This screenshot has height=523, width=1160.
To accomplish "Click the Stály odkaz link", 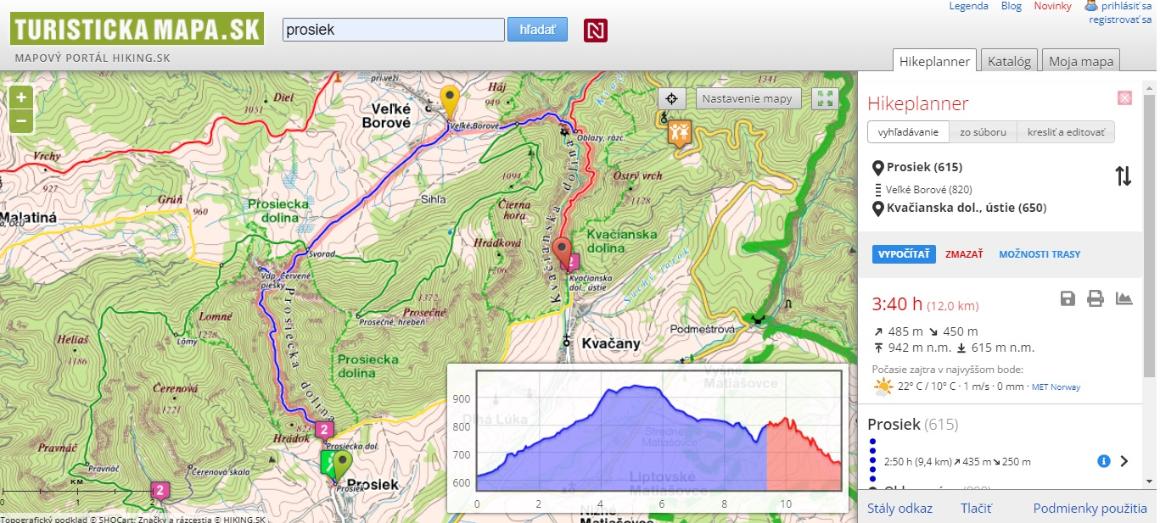I will point(900,508).
